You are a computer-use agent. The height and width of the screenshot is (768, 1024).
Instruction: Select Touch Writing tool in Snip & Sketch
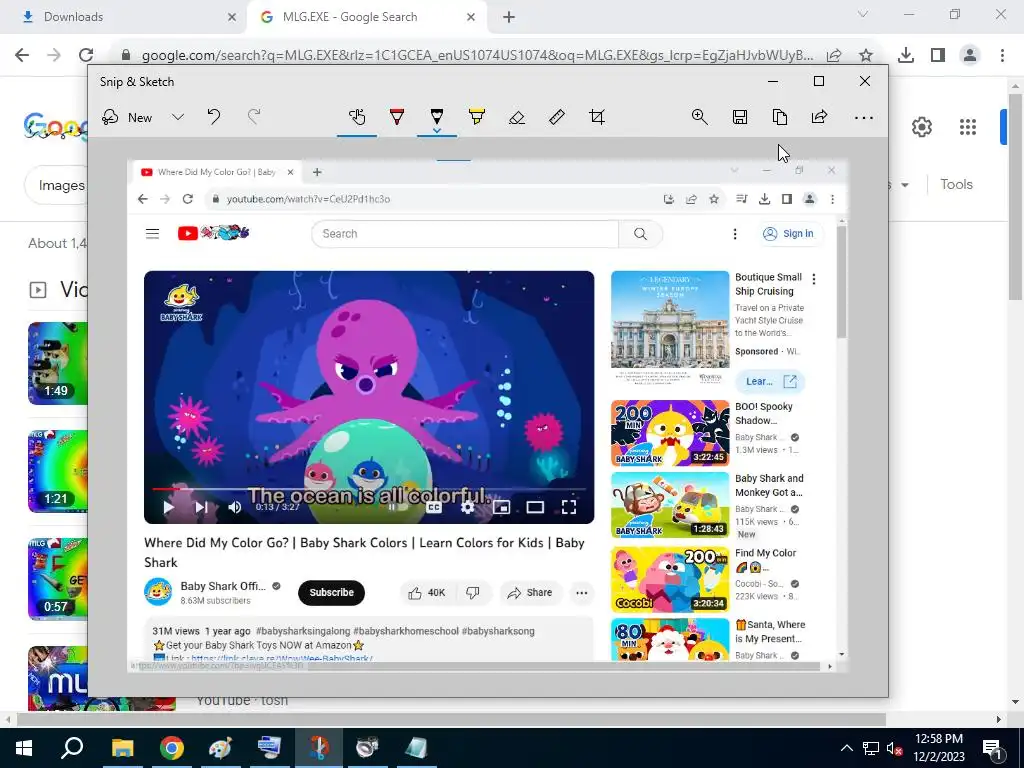click(x=357, y=118)
